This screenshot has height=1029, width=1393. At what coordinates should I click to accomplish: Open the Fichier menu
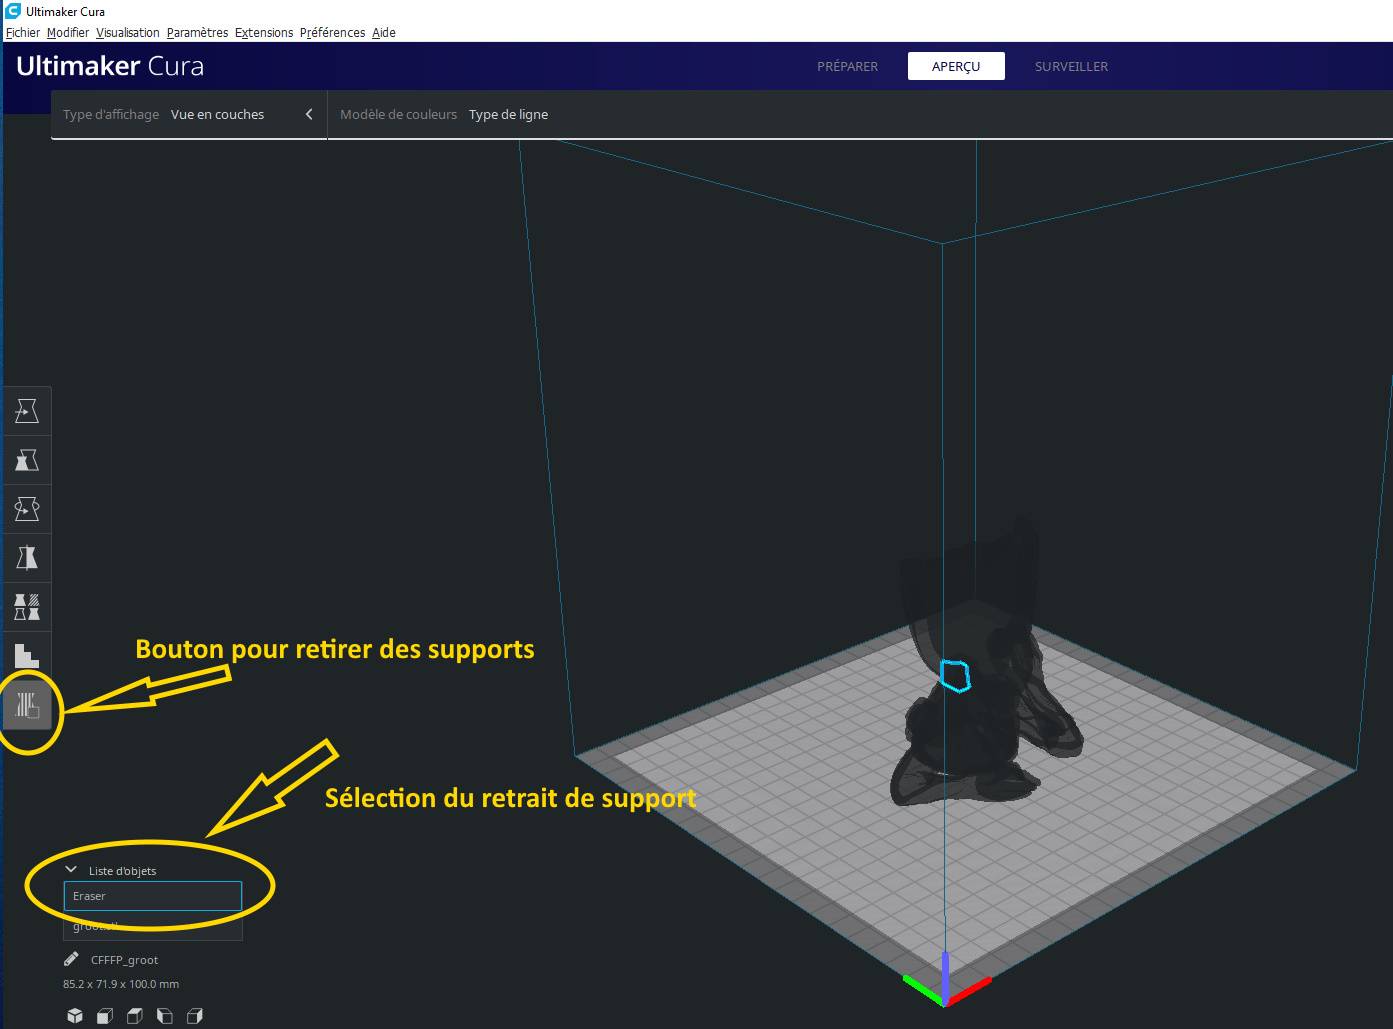(23, 33)
